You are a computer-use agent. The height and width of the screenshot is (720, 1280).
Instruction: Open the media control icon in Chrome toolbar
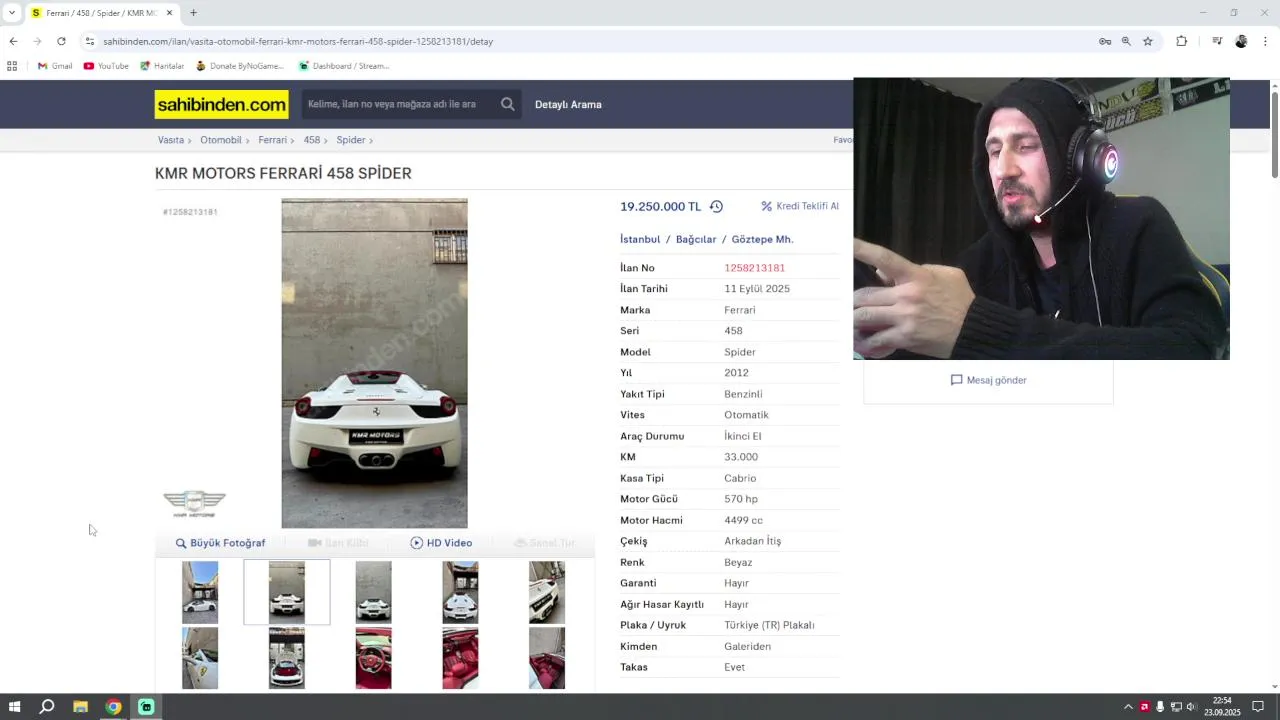pos(1217,41)
